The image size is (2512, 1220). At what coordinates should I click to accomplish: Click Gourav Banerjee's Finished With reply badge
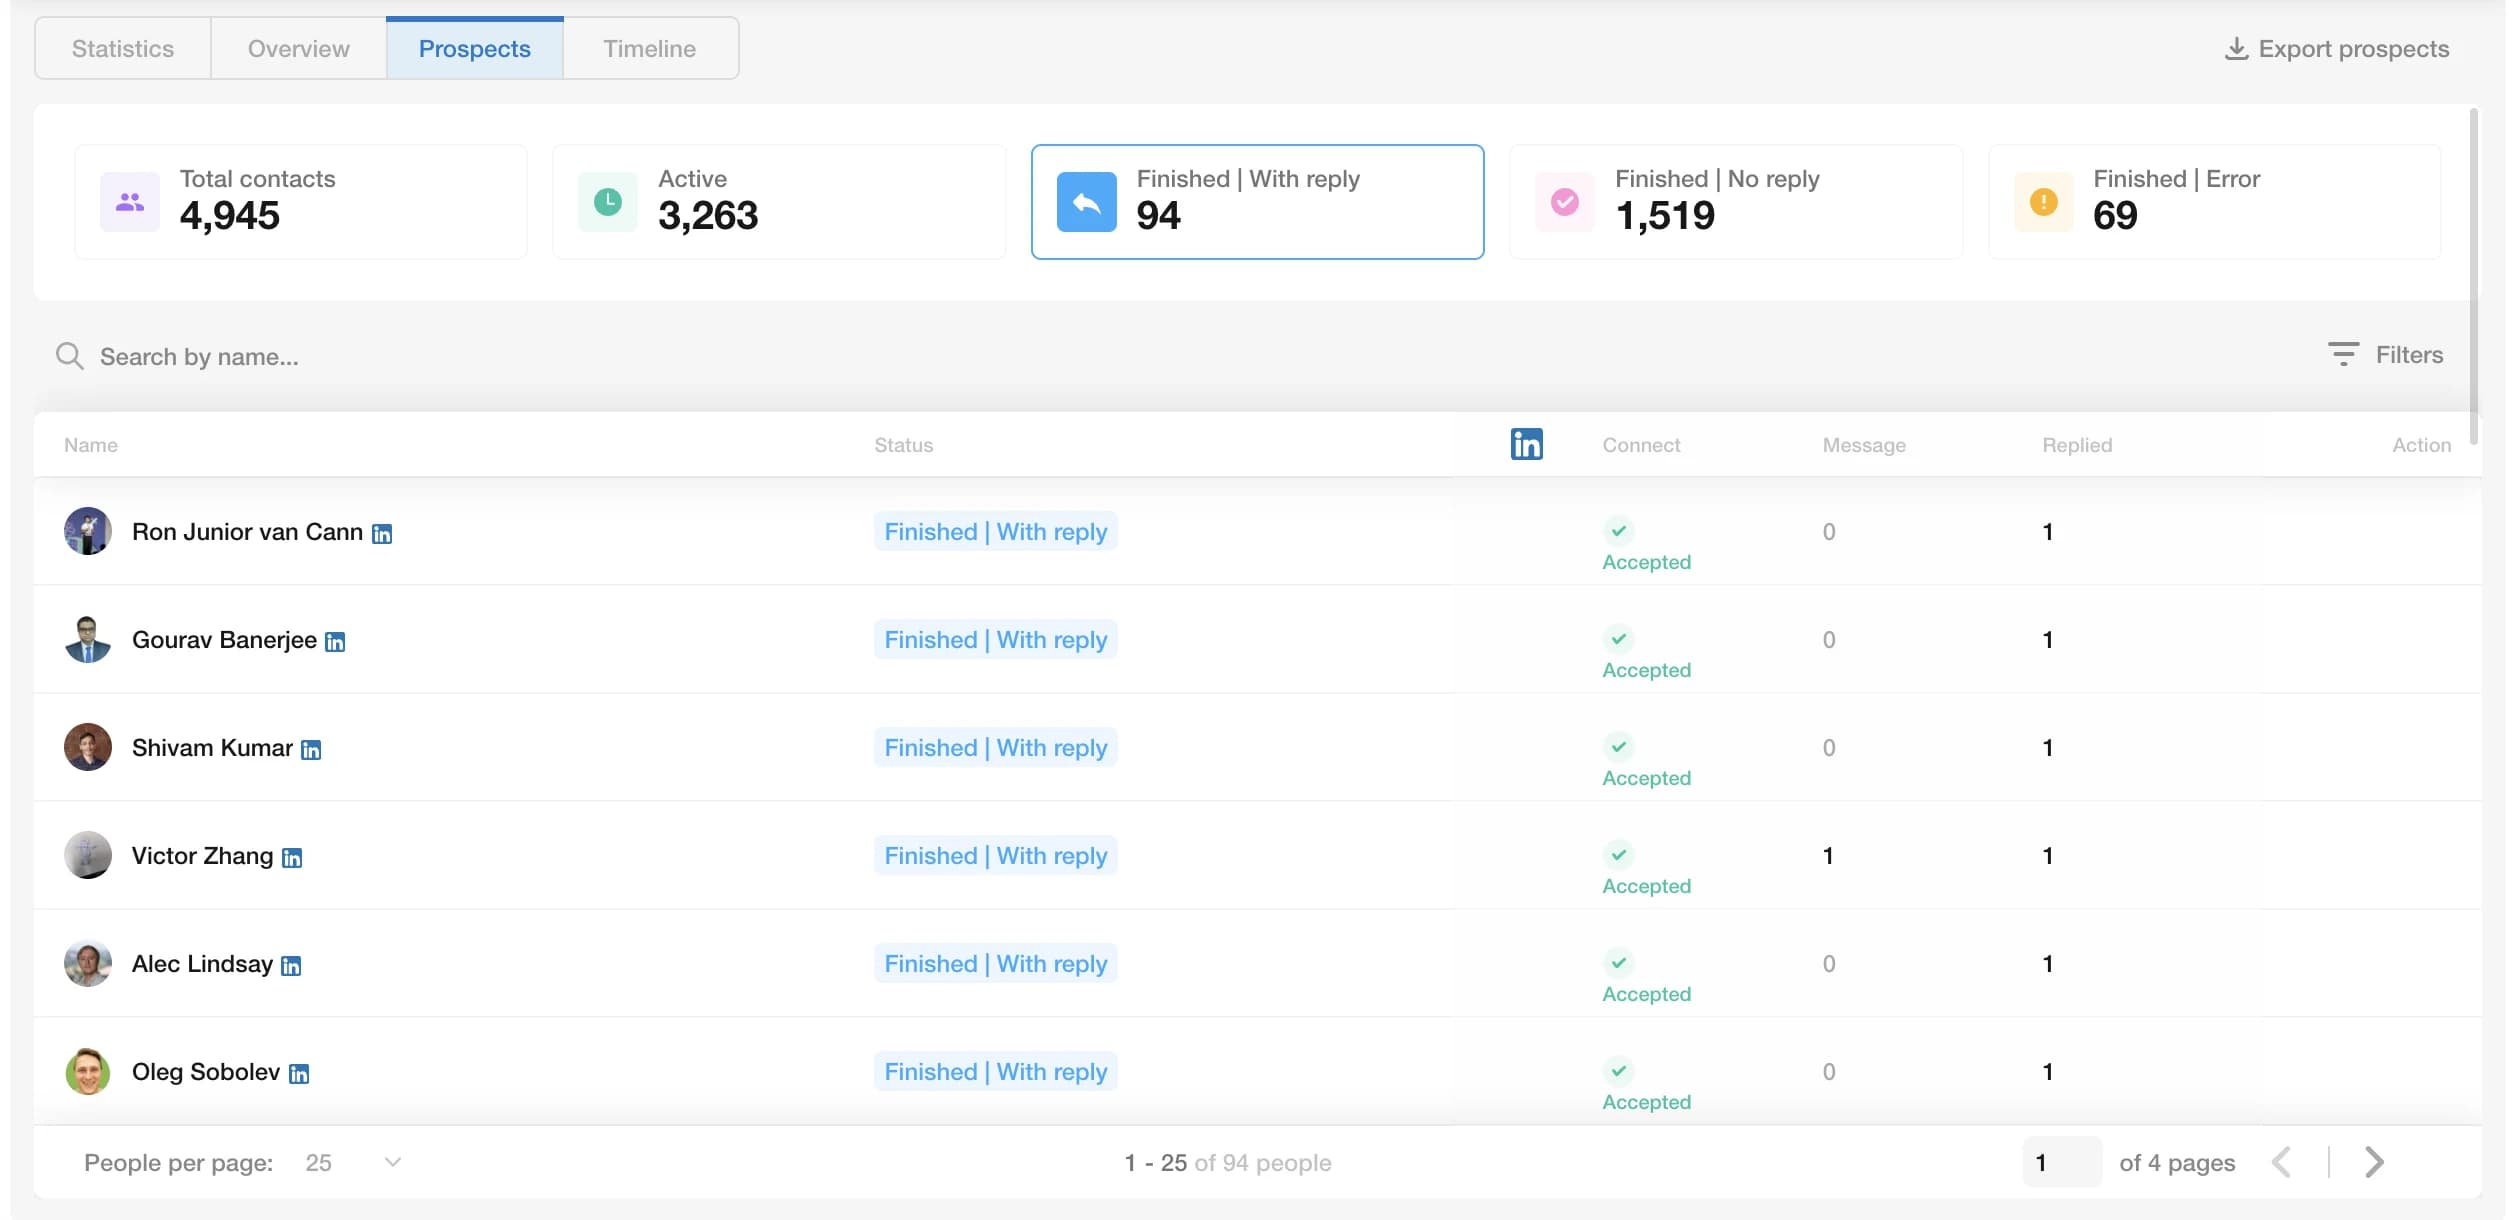(995, 639)
